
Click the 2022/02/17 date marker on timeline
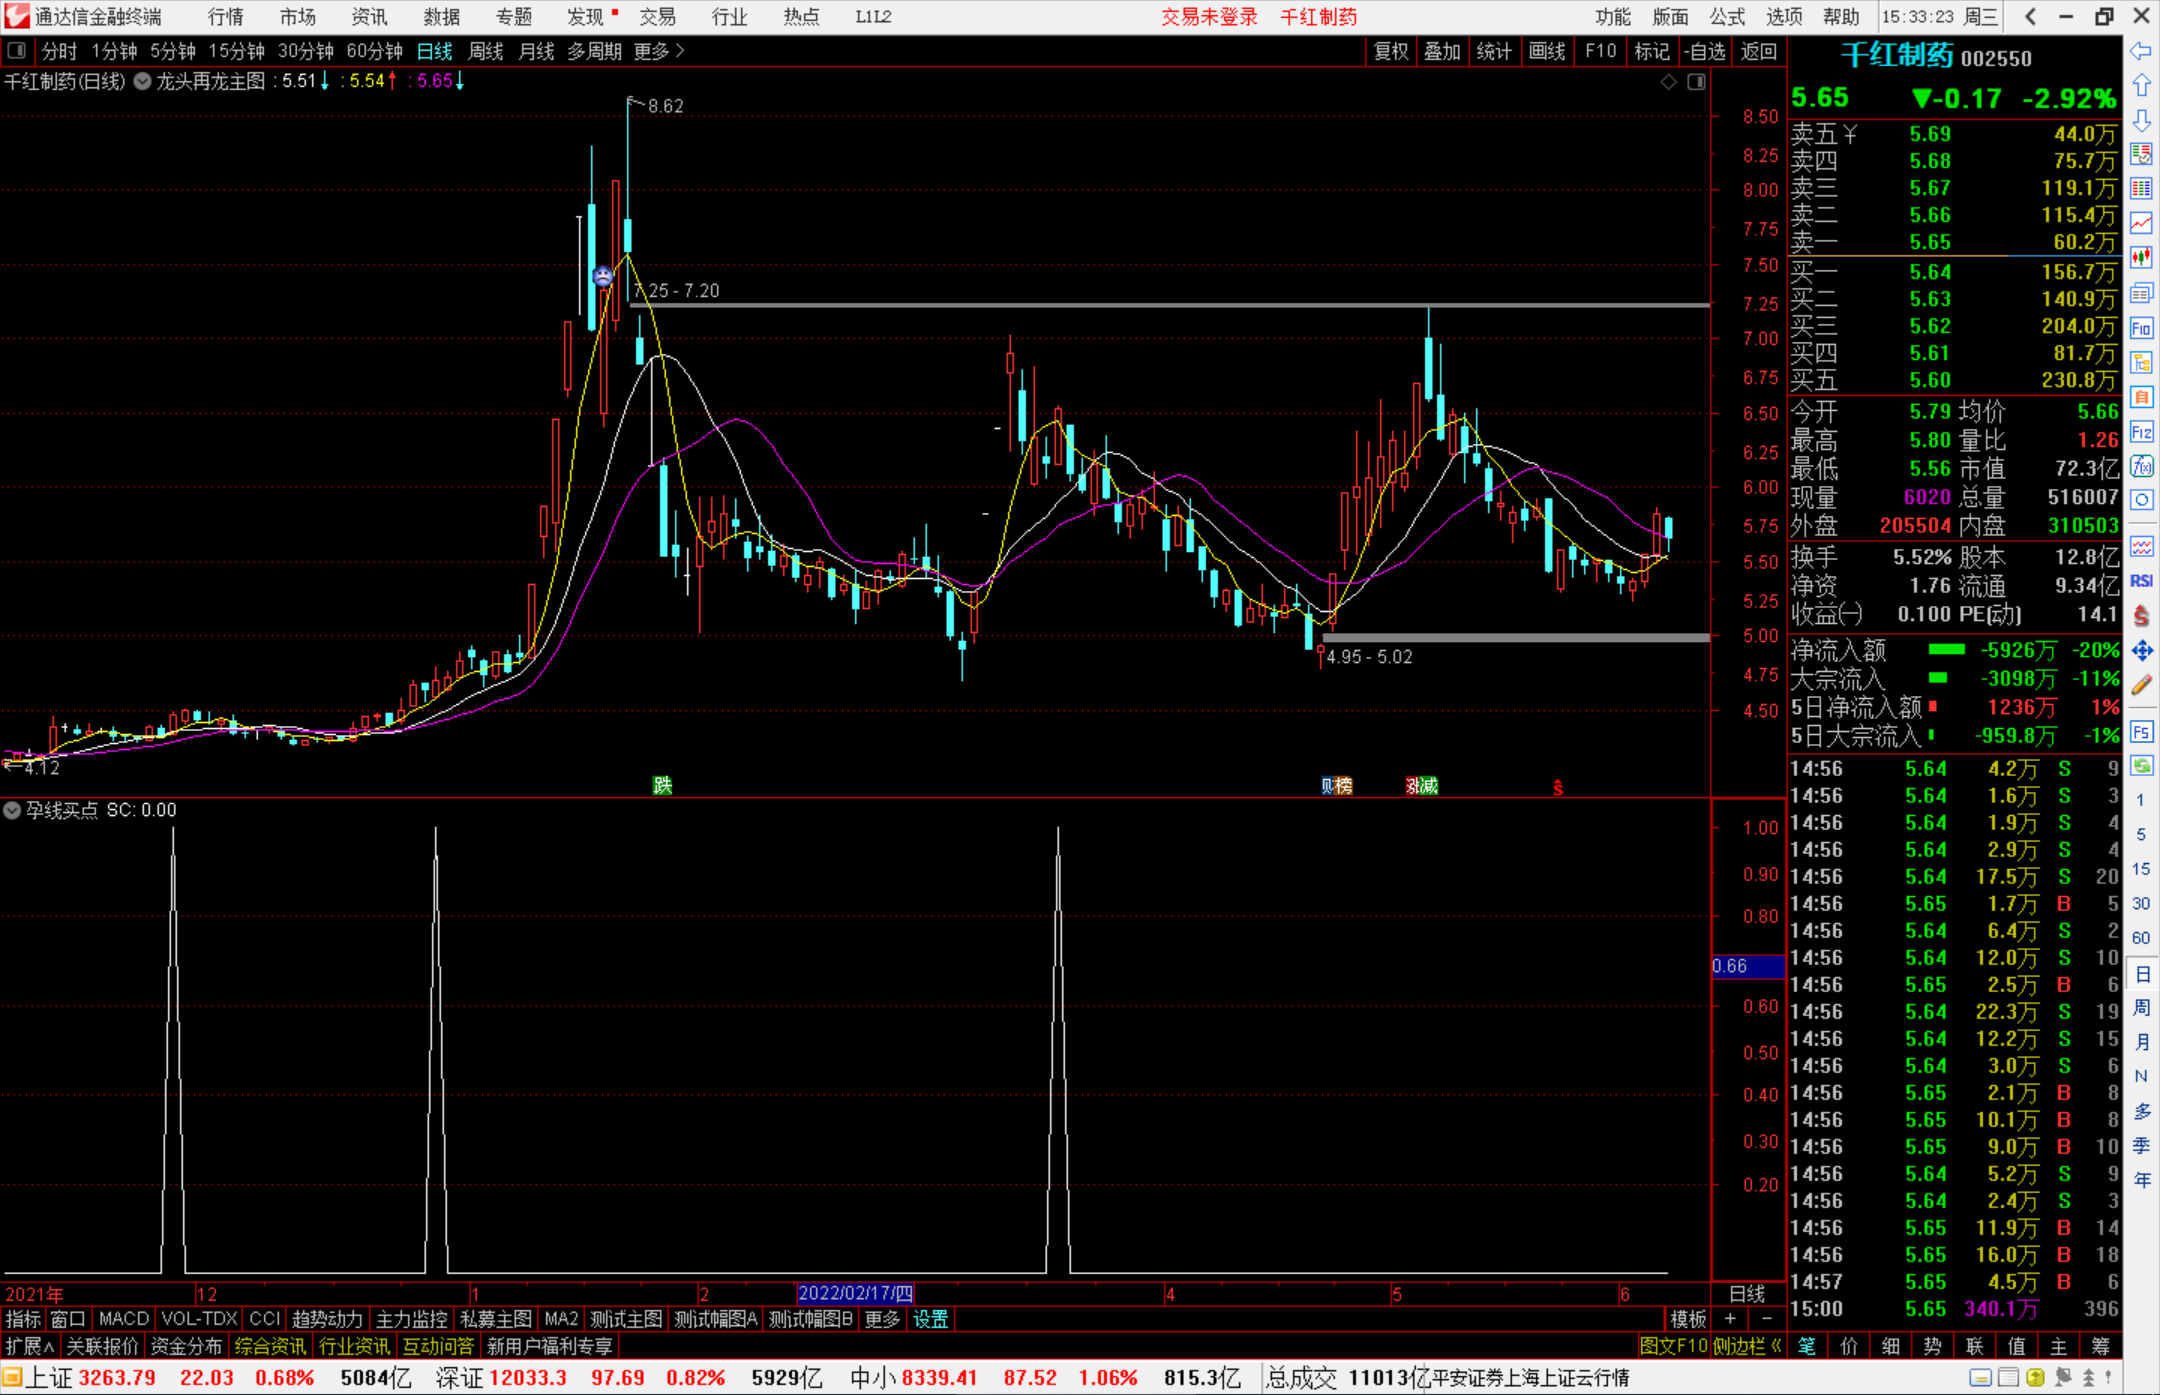[x=855, y=1293]
